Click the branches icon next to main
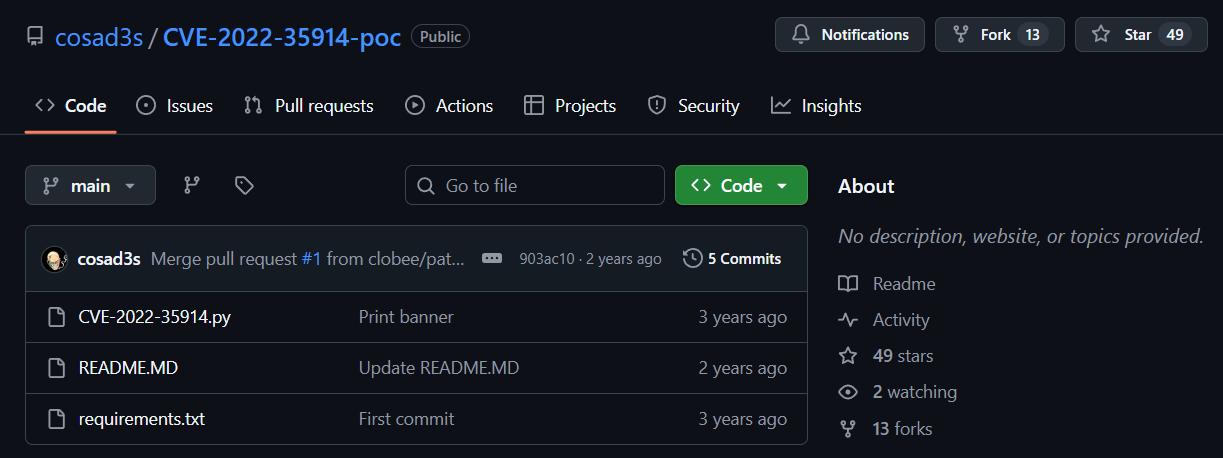The height and width of the screenshot is (458, 1223). pos(191,185)
